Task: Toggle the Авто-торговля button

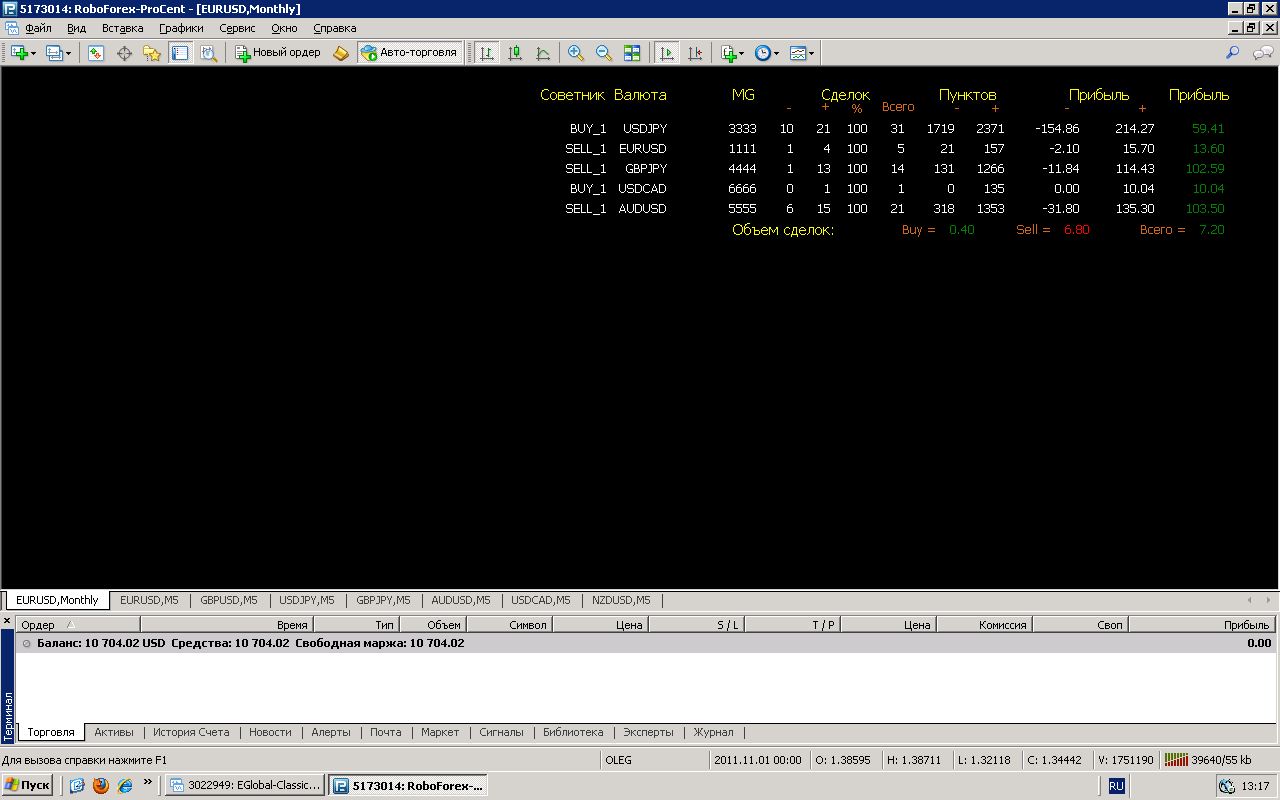Action: 410,53
